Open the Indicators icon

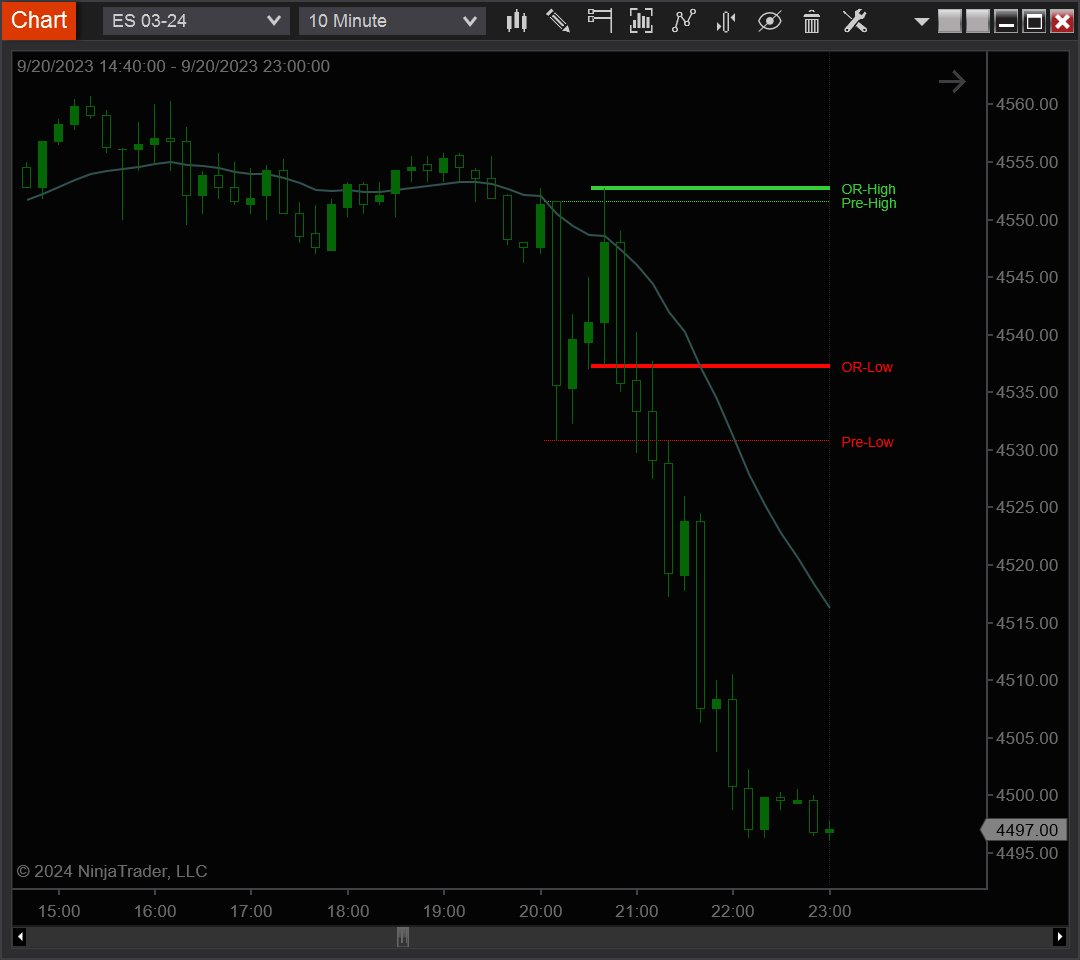click(x=684, y=21)
